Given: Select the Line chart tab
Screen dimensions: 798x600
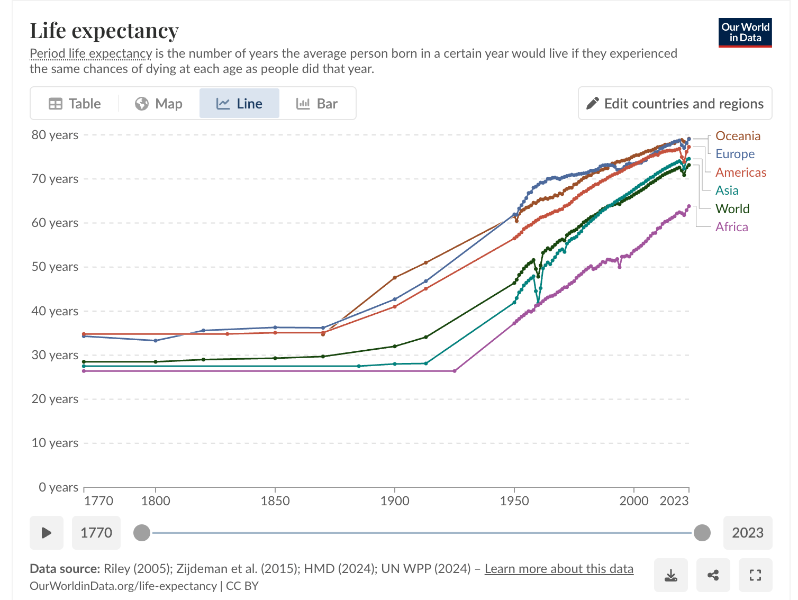Looking at the screenshot, I should pyautogui.click(x=239, y=103).
